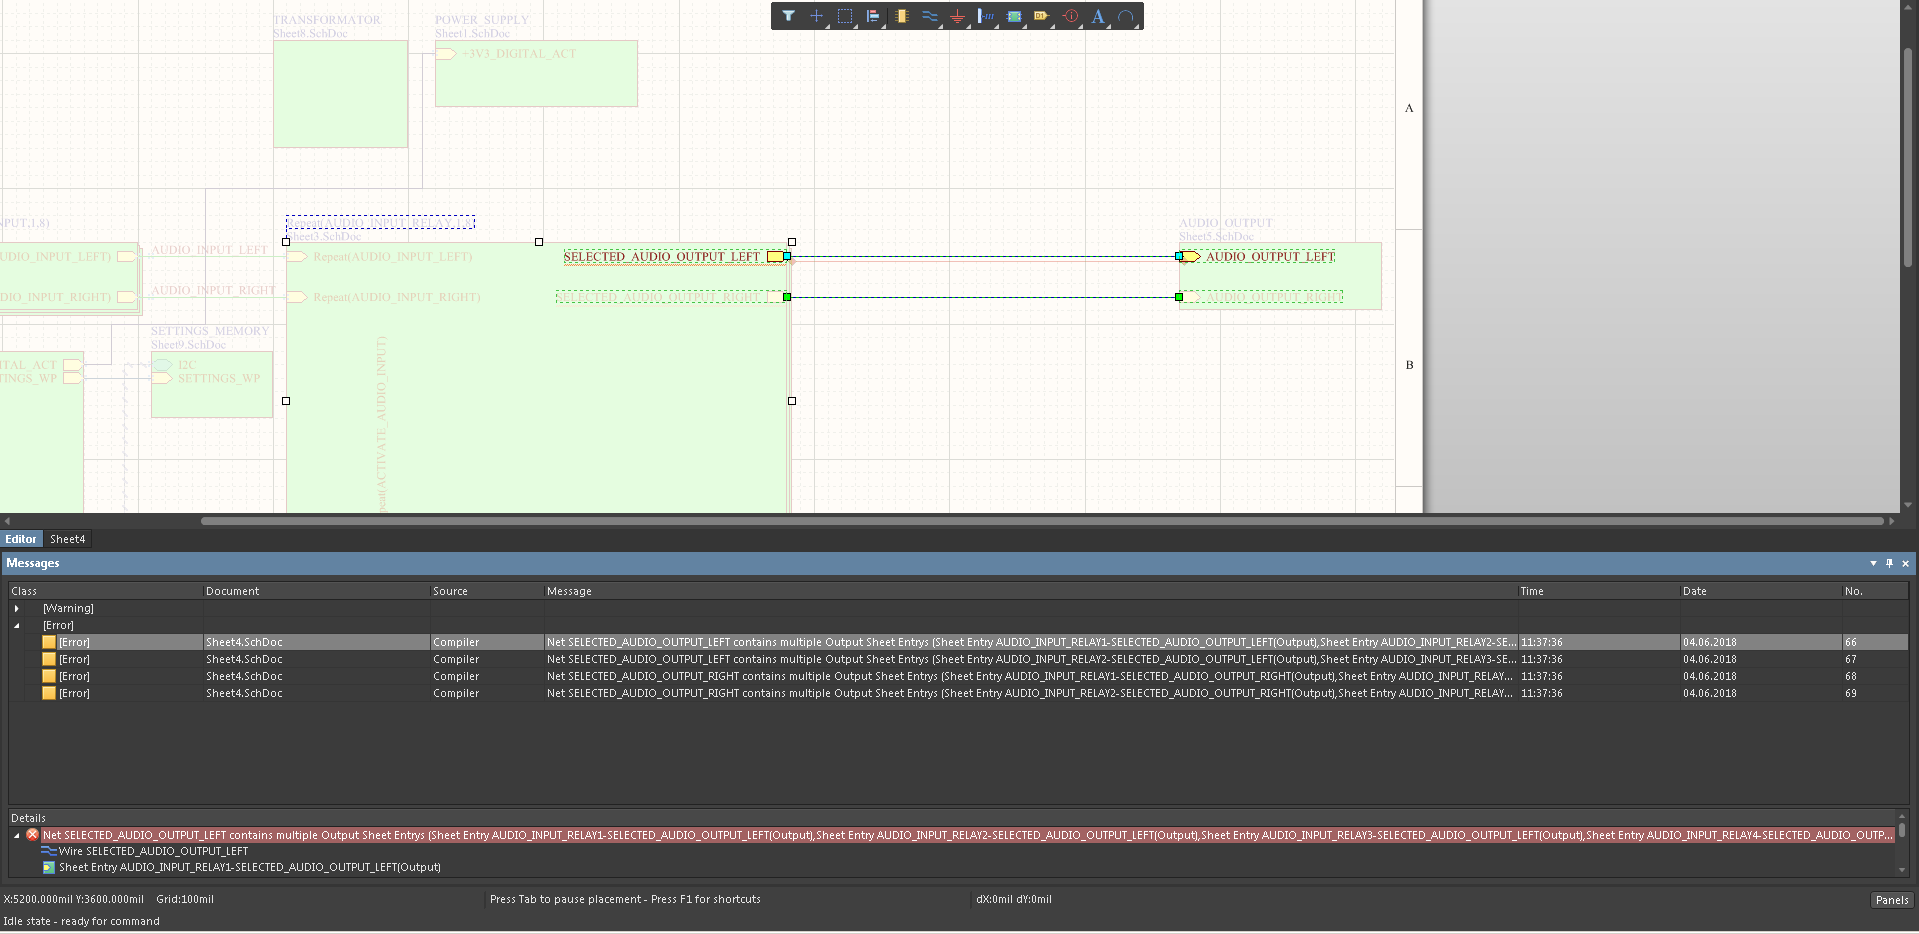Click the horizontal scrollbar of the schematic
The width and height of the screenshot is (1919, 934).
coord(1040,521)
